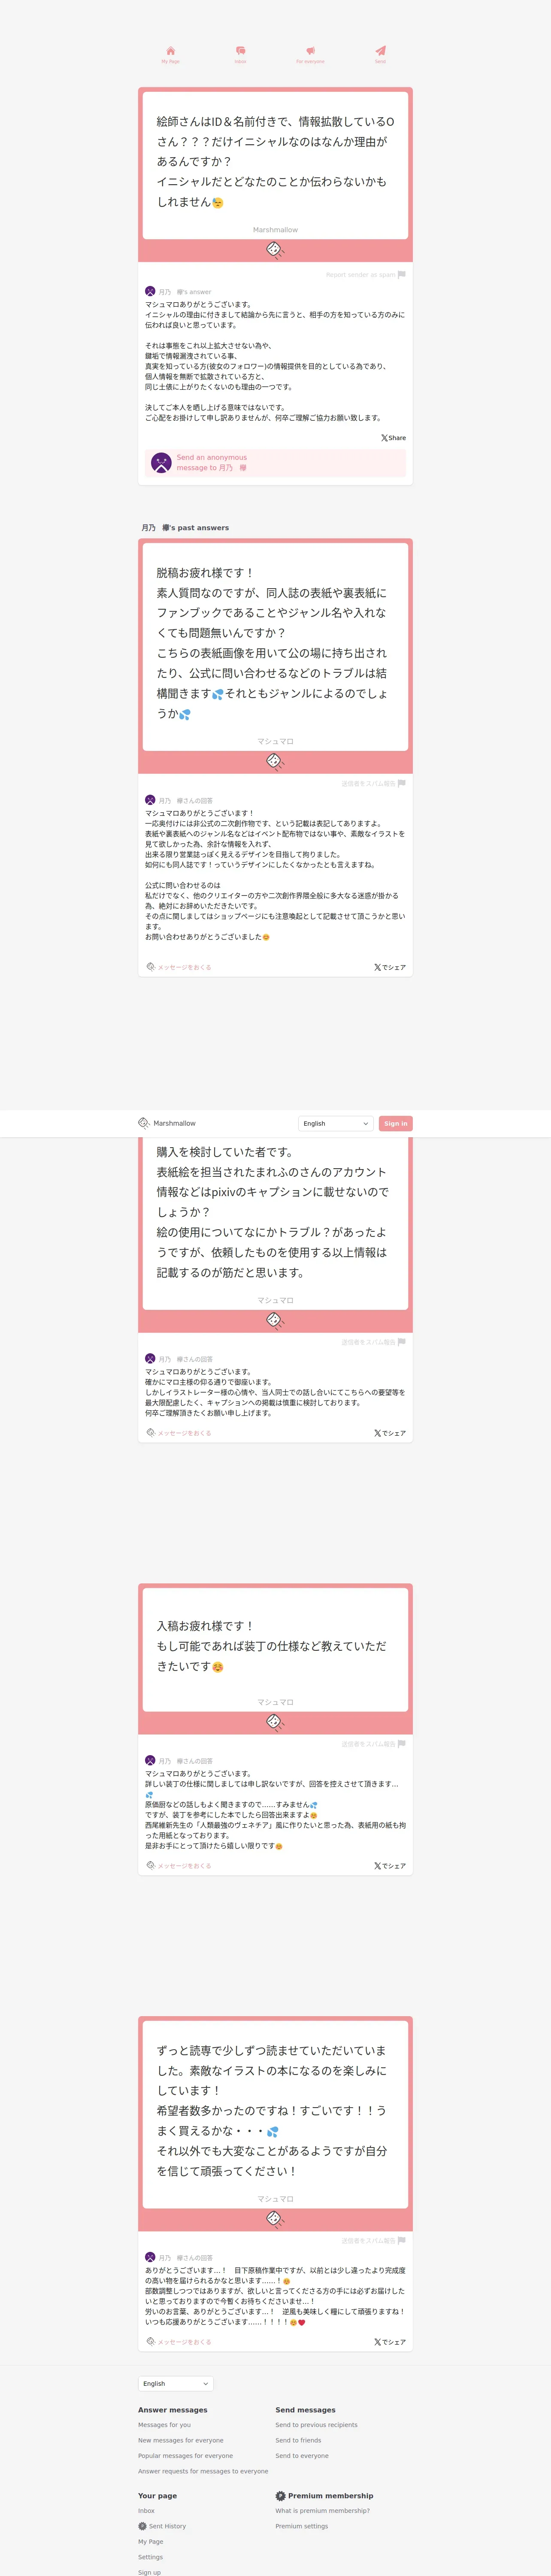This screenshot has height=2576, width=551.
Task: Open 'Send to everyone' link
Action: tap(302, 2456)
